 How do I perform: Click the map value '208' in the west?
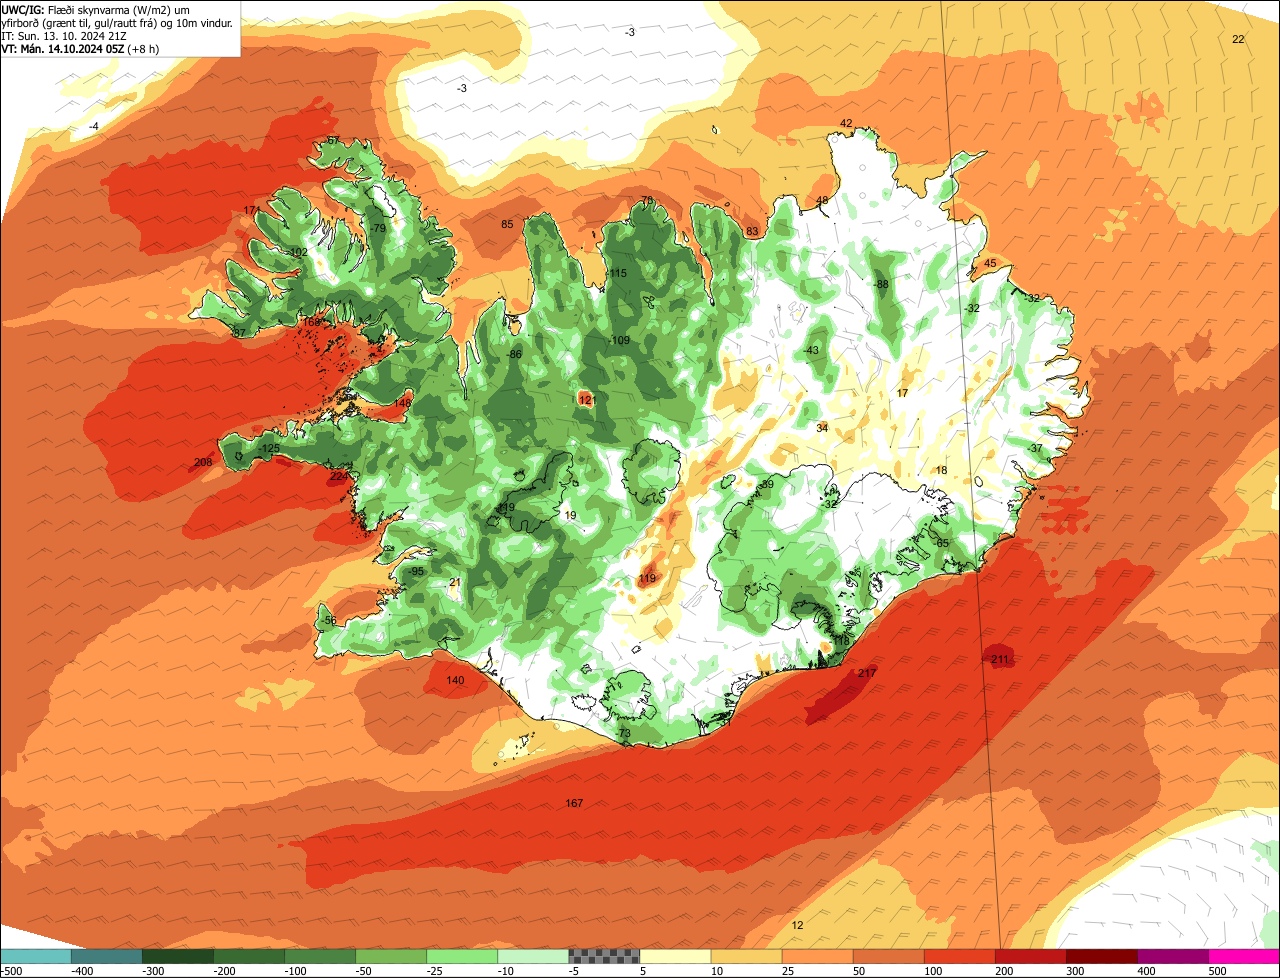(203, 463)
